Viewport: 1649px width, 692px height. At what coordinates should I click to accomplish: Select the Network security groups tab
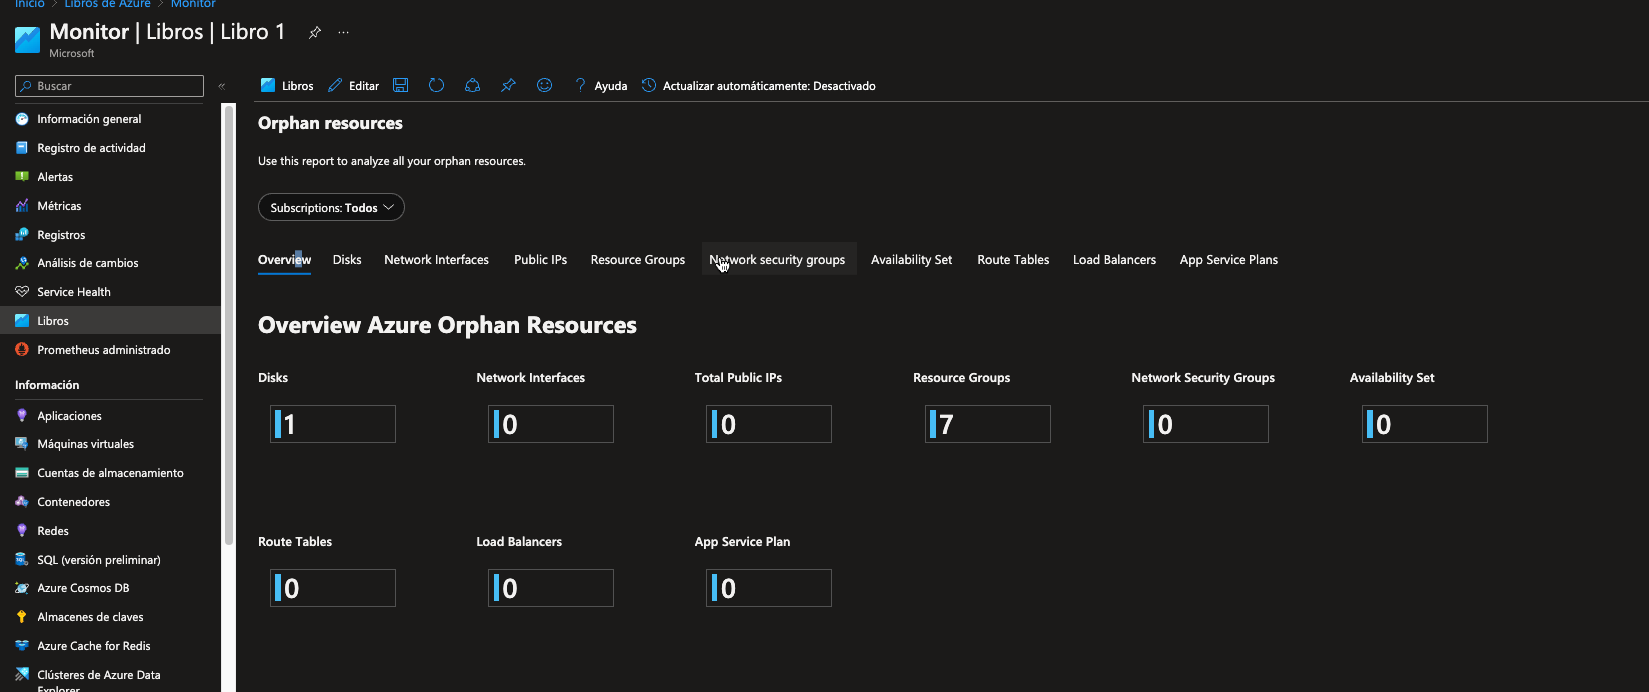tap(778, 260)
